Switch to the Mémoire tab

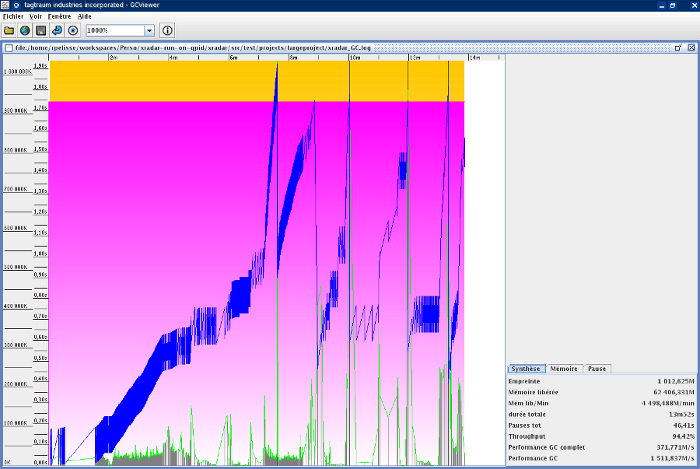pos(564,369)
